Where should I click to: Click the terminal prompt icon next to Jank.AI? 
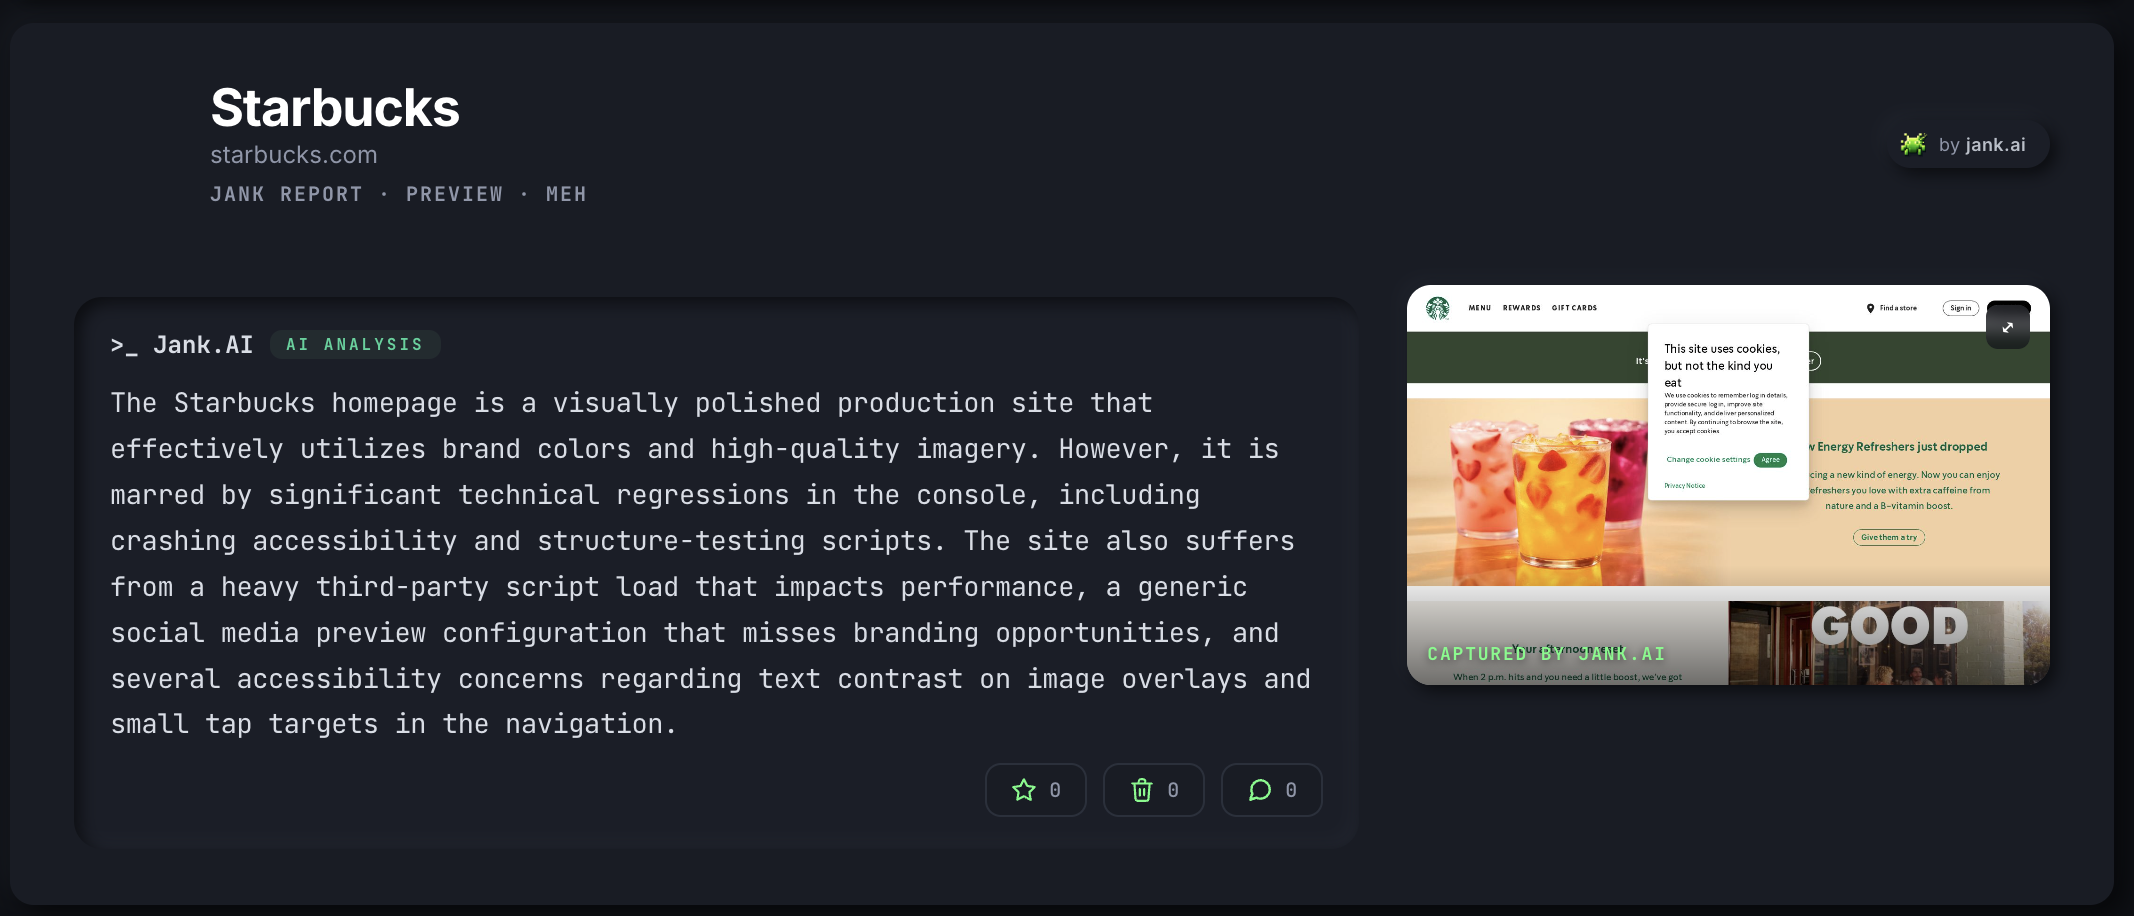pos(124,344)
